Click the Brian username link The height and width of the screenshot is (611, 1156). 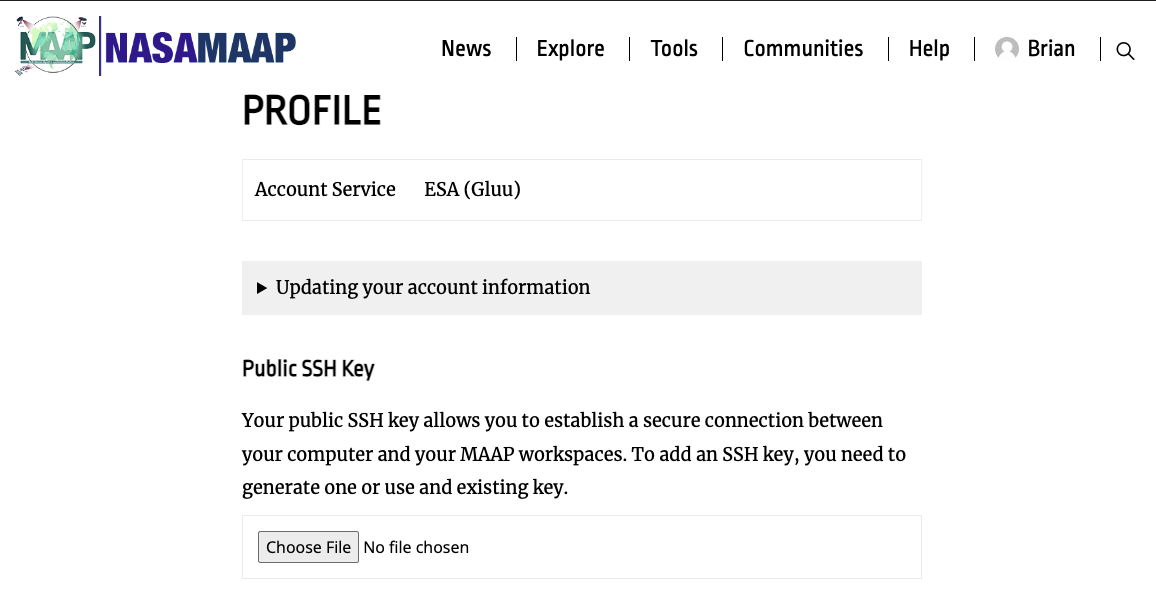point(1051,48)
